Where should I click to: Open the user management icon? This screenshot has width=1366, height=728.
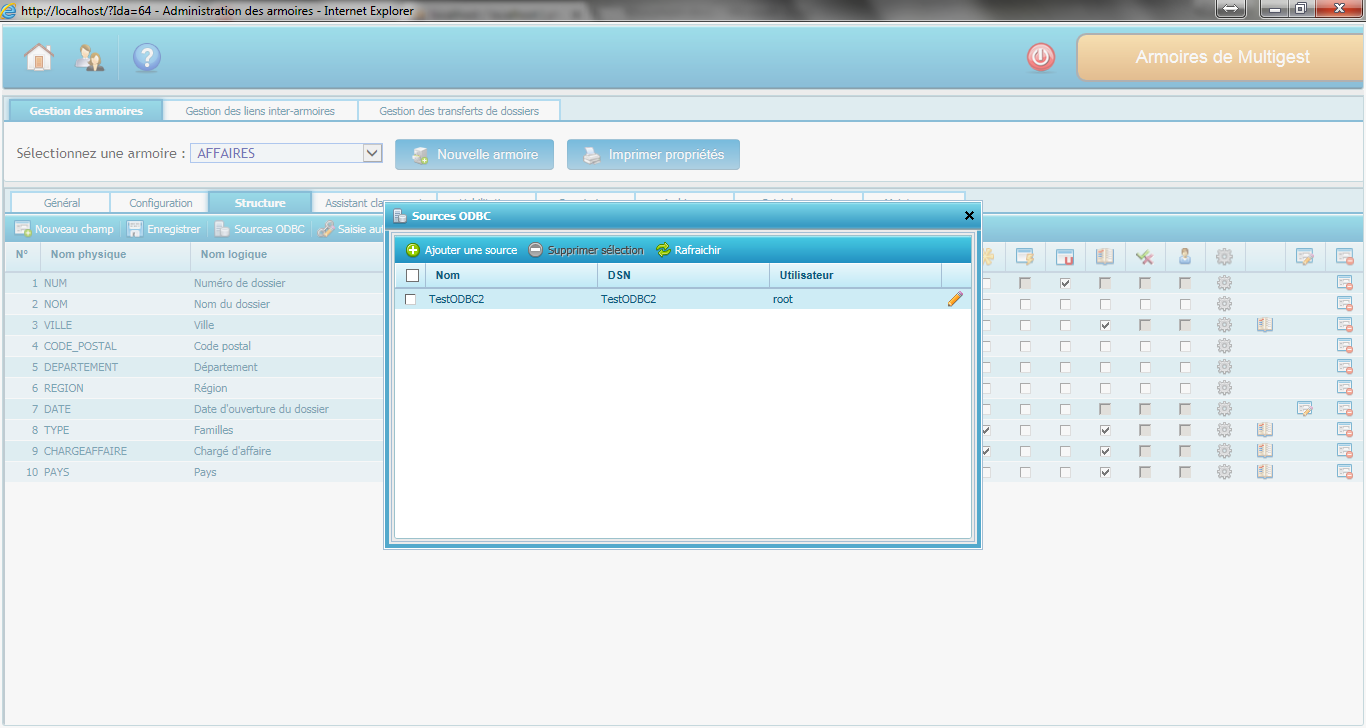coord(90,58)
